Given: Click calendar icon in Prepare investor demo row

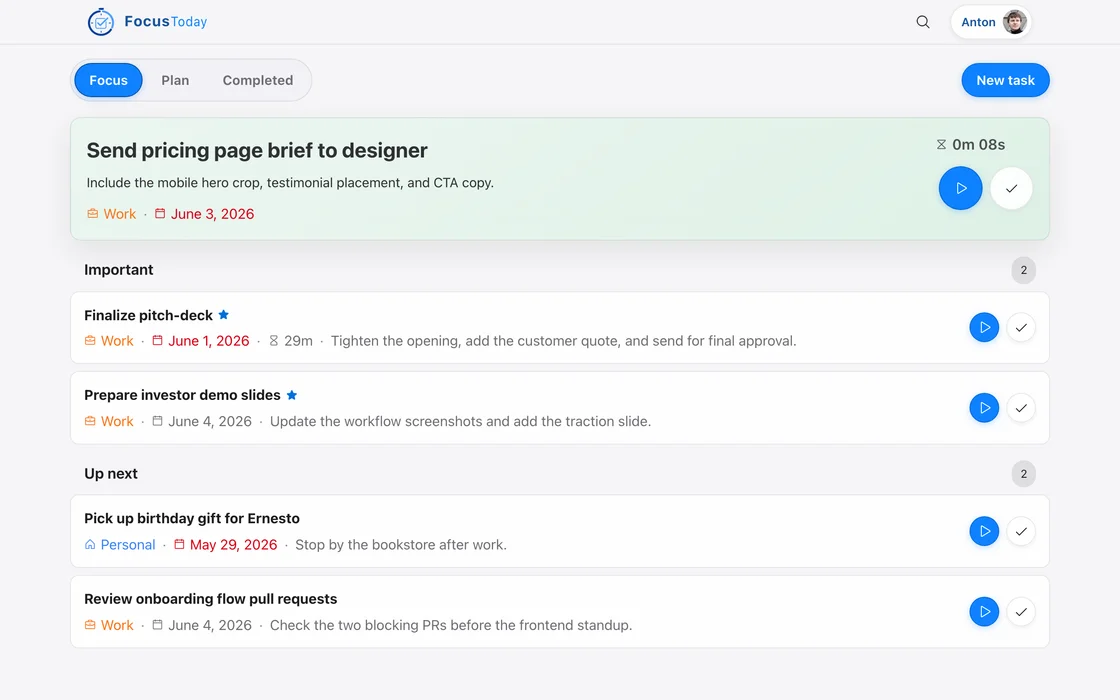Looking at the screenshot, I should tap(158, 421).
